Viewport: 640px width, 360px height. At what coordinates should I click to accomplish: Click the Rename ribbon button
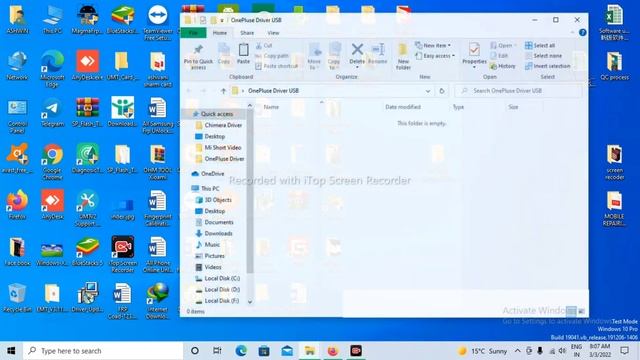pyautogui.click(x=378, y=54)
